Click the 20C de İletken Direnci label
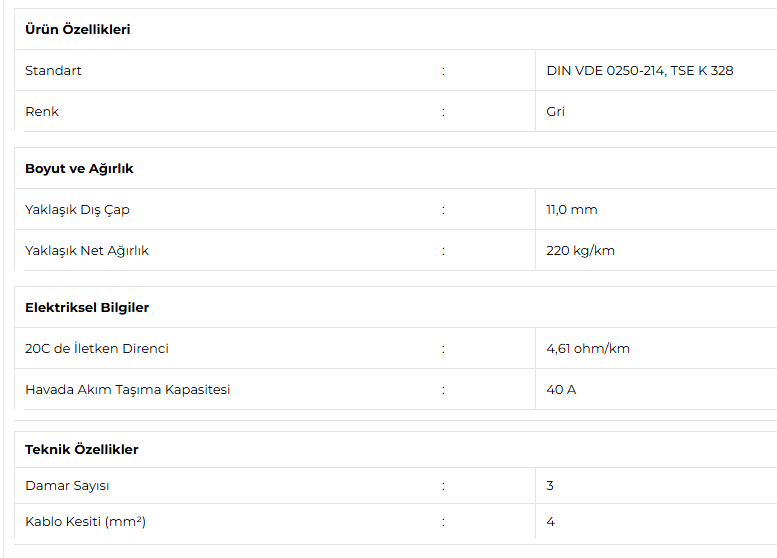This screenshot has height=558, width=777. pyautogui.click(x=97, y=349)
